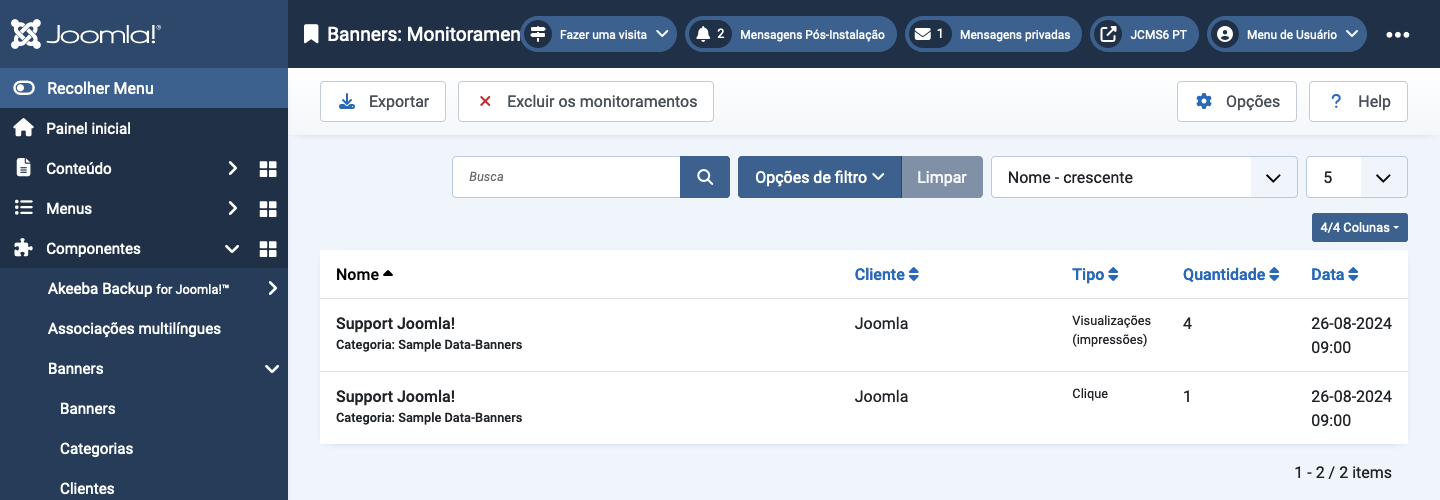The image size is (1440, 500).
Task: Sort by the Quantidade column header
Action: [1231, 274]
